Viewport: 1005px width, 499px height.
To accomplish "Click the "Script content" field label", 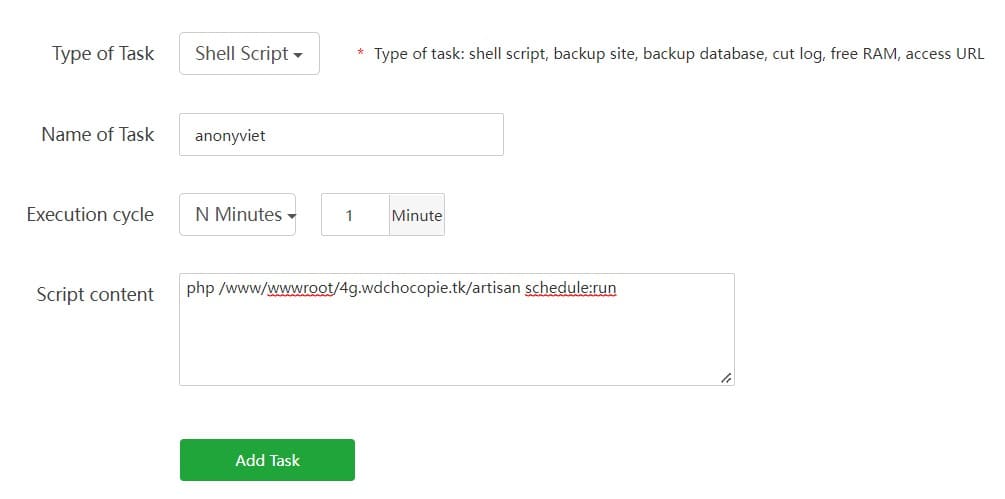I will 95,294.
